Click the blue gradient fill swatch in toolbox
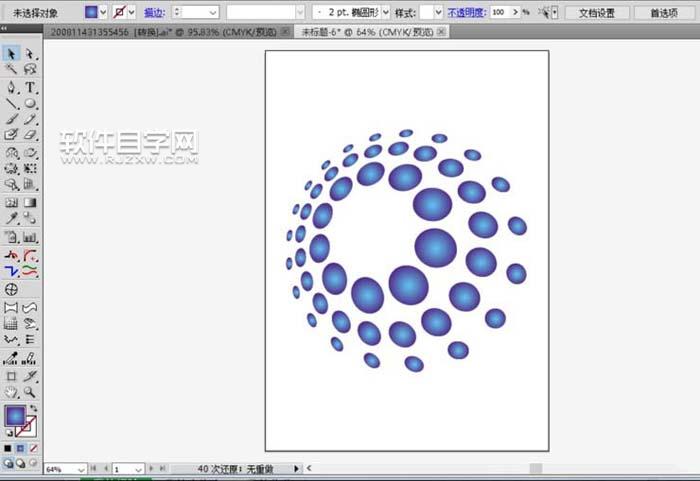The image size is (700, 481). [17, 415]
